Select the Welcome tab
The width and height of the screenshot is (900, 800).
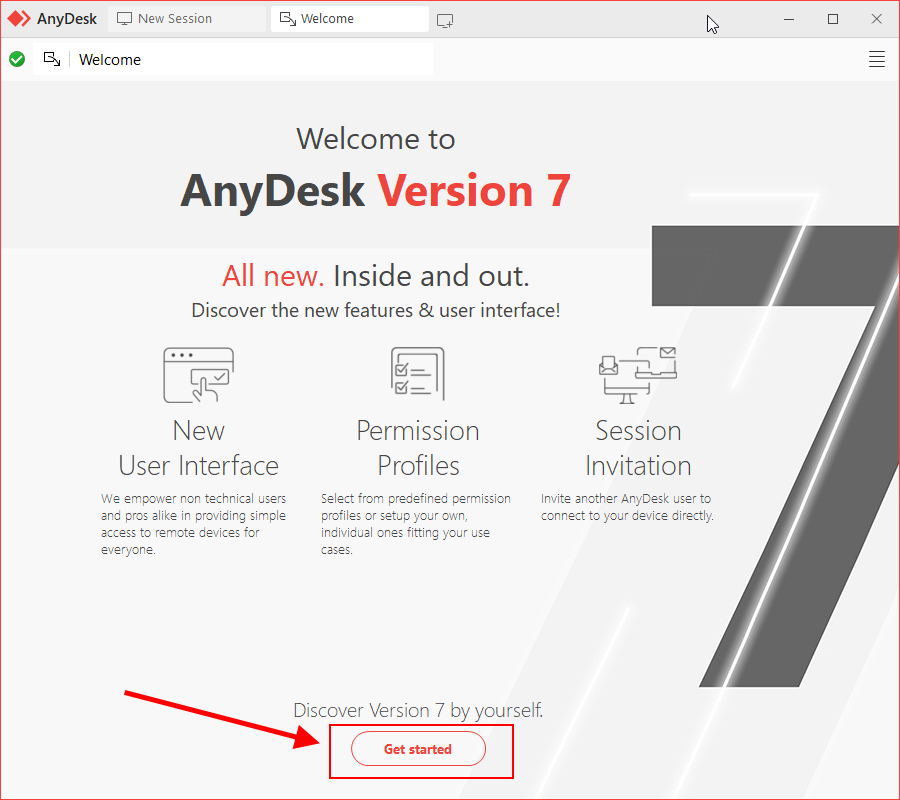click(x=350, y=19)
